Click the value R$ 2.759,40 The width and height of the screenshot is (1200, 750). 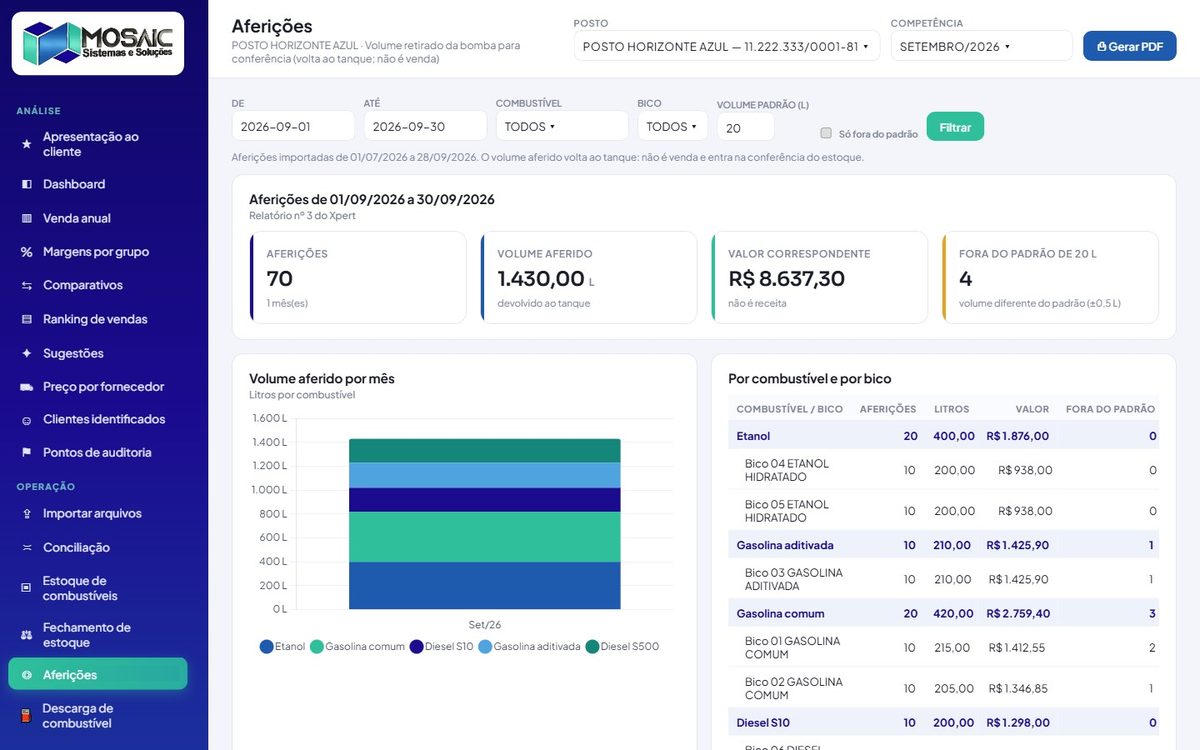pyautogui.click(x=1017, y=613)
